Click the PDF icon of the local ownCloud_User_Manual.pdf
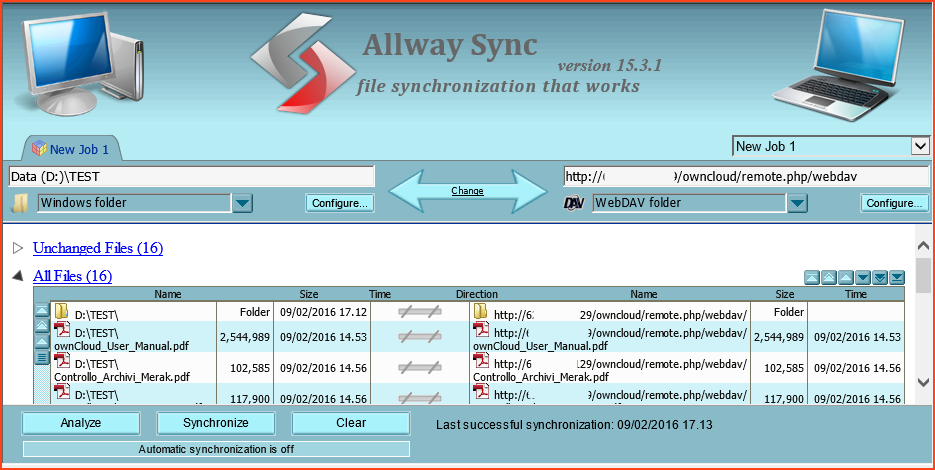Screen dimensions: 935x470 62,330
